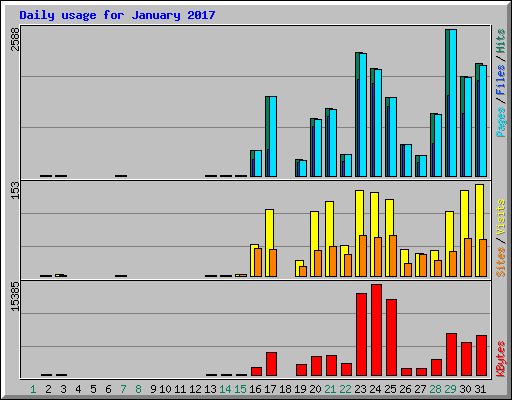Select green day label 21

click(x=330, y=389)
